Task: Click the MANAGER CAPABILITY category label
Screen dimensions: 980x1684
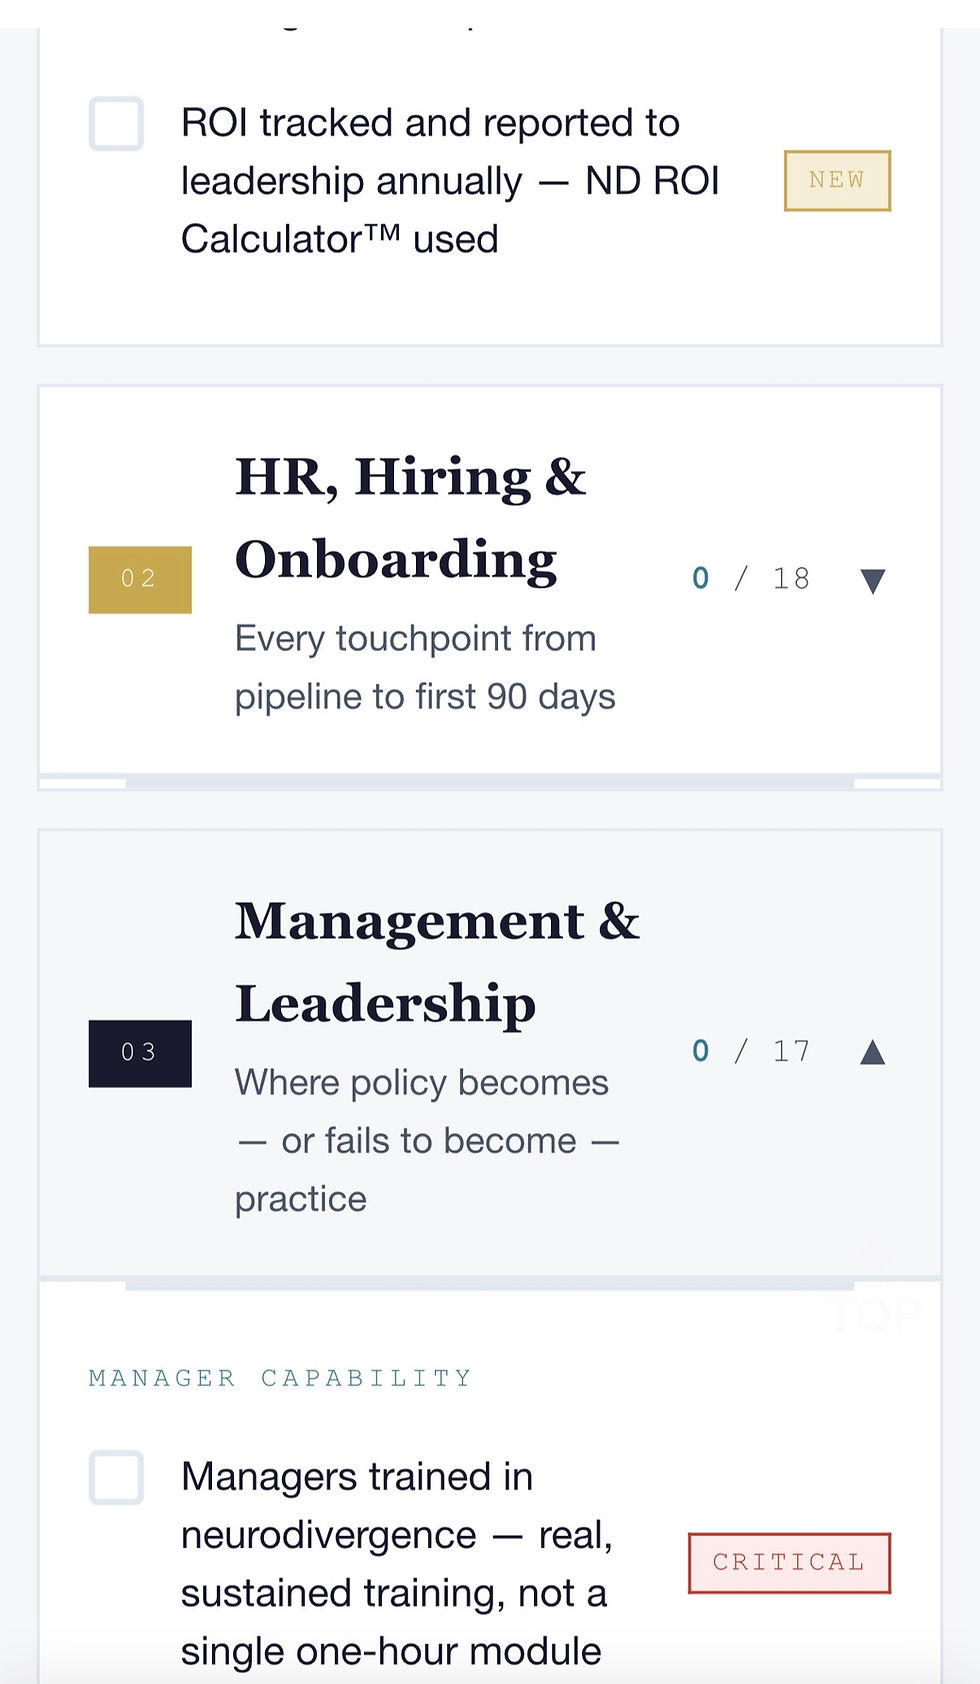Action: point(279,1377)
